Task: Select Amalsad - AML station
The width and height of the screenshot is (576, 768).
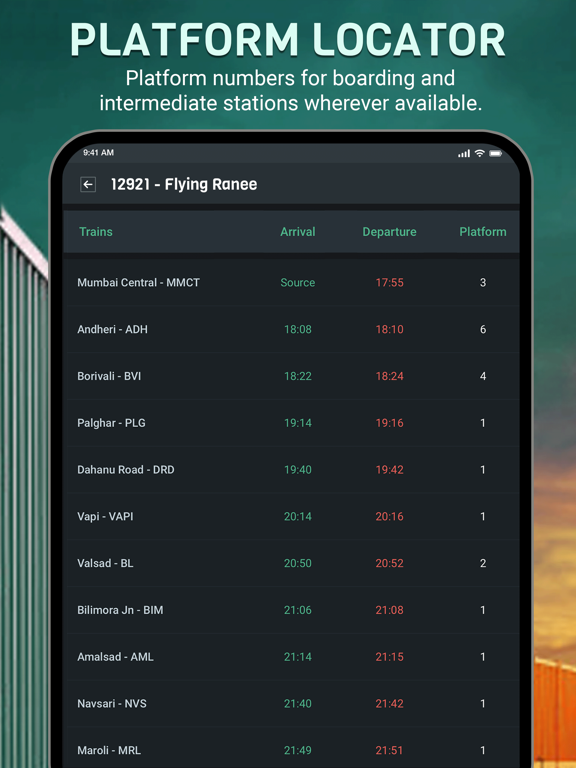Action: pyautogui.click(x=116, y=657)
